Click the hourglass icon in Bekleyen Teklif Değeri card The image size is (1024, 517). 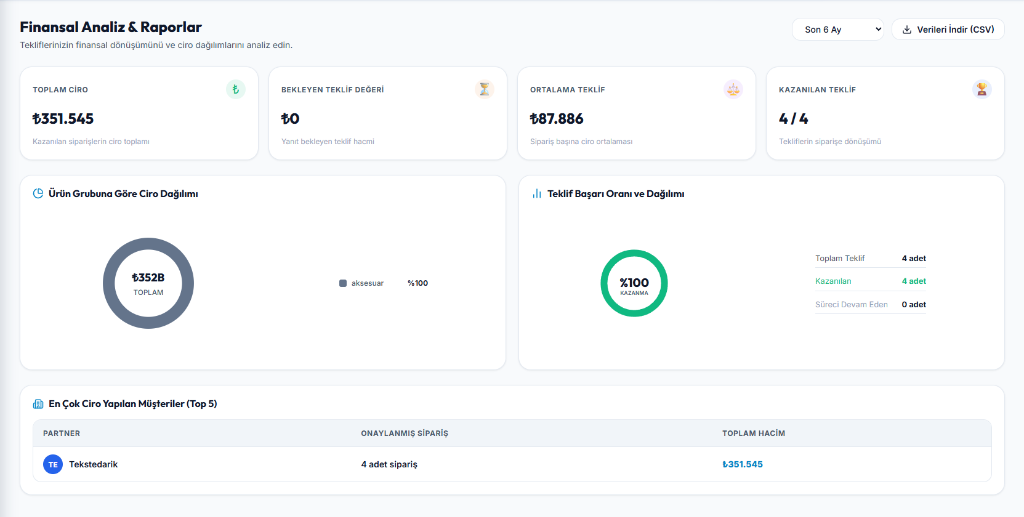[x=484, y=89]
